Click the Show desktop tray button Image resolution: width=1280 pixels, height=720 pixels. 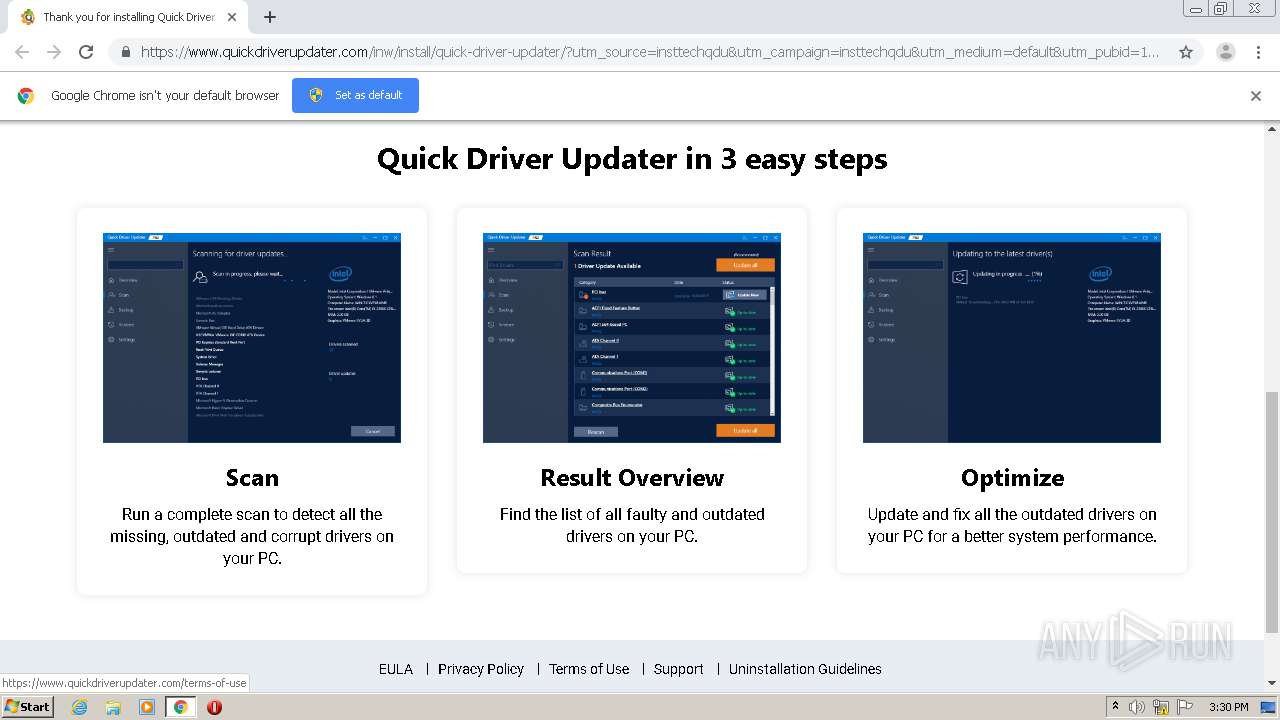coord(1269,707)
